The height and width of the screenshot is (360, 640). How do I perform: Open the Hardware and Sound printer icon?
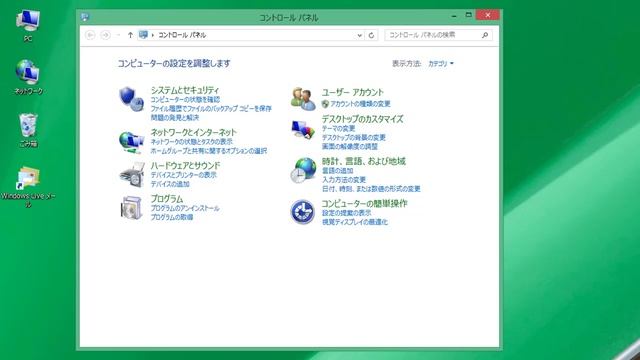pos(131,174)
